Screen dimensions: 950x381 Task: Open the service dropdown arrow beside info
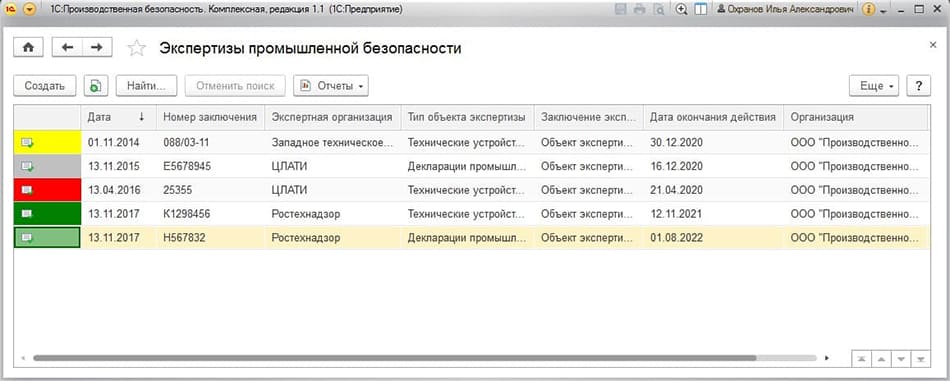click(x=883, y=12)
